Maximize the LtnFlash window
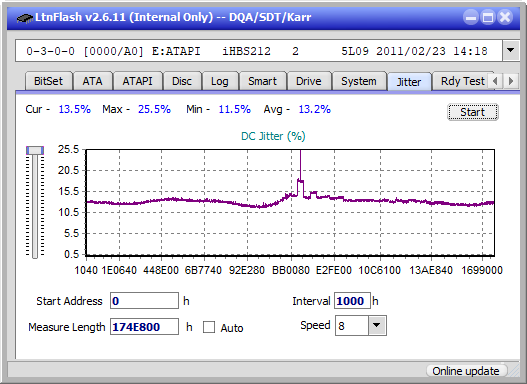 (x=488, y=17)
